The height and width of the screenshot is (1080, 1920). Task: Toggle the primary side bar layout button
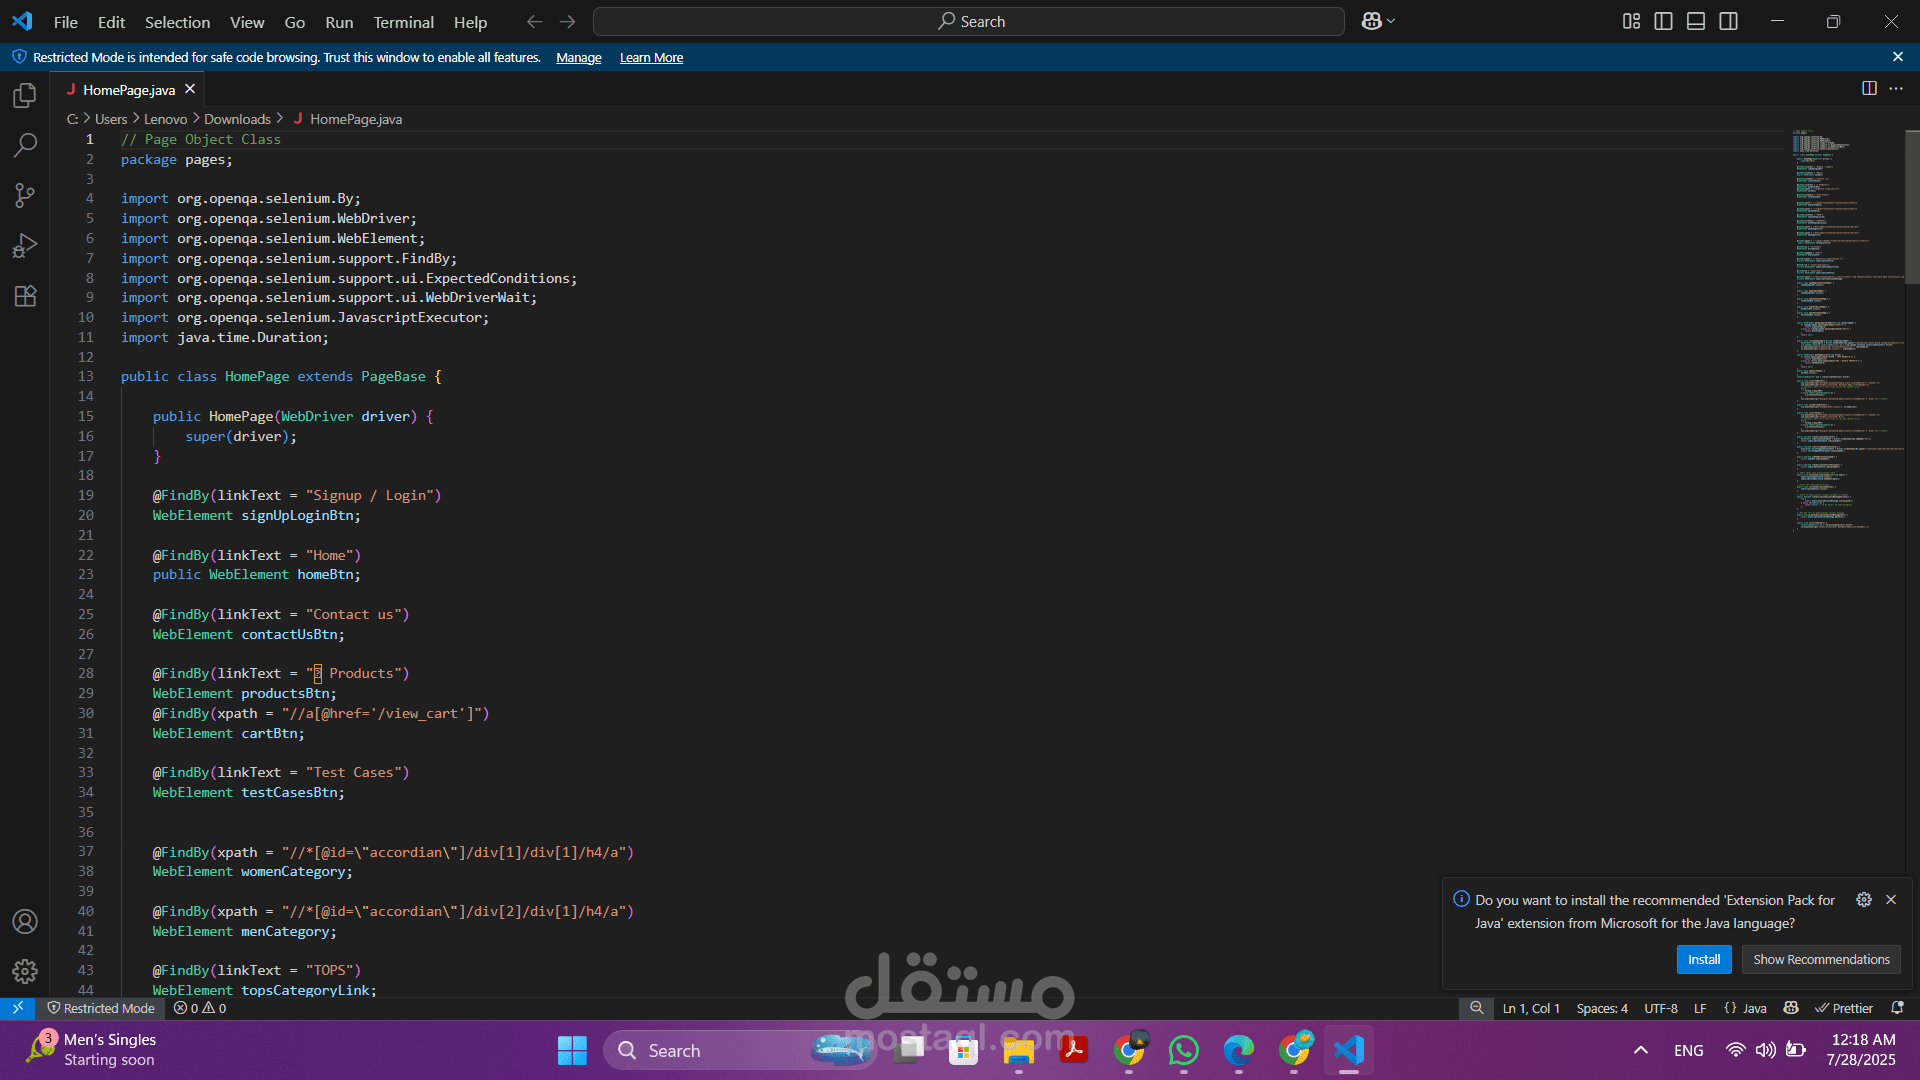tap(1663, 21)
